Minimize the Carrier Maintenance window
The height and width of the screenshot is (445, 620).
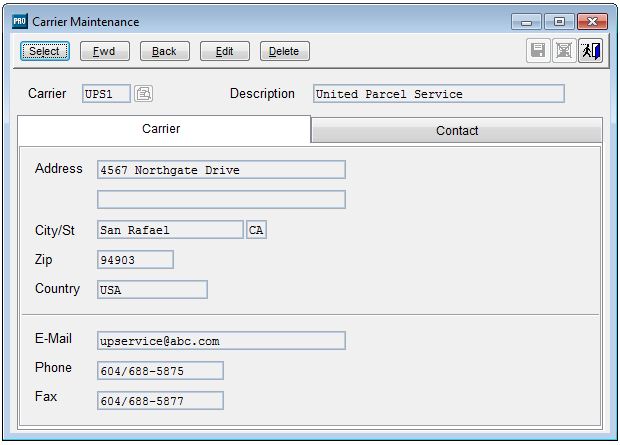point(526,22)
